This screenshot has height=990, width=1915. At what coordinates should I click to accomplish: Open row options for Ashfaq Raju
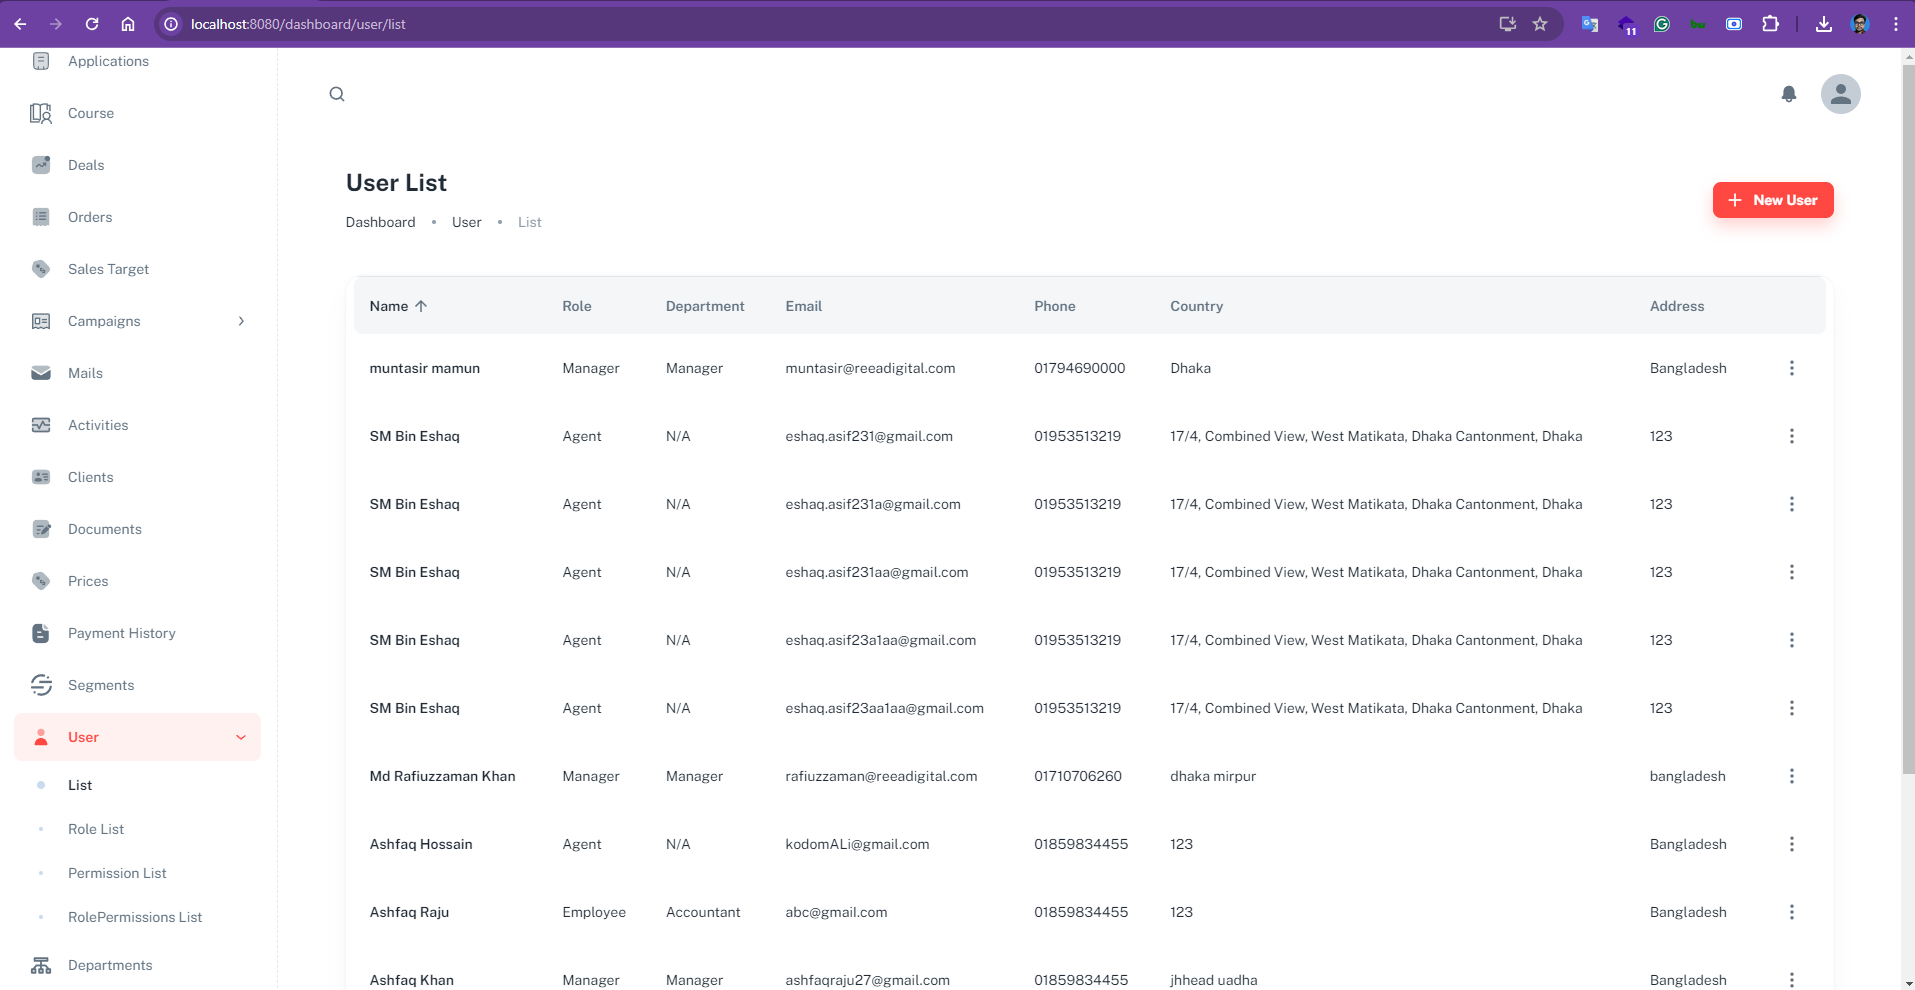[x=1791, y=912]
